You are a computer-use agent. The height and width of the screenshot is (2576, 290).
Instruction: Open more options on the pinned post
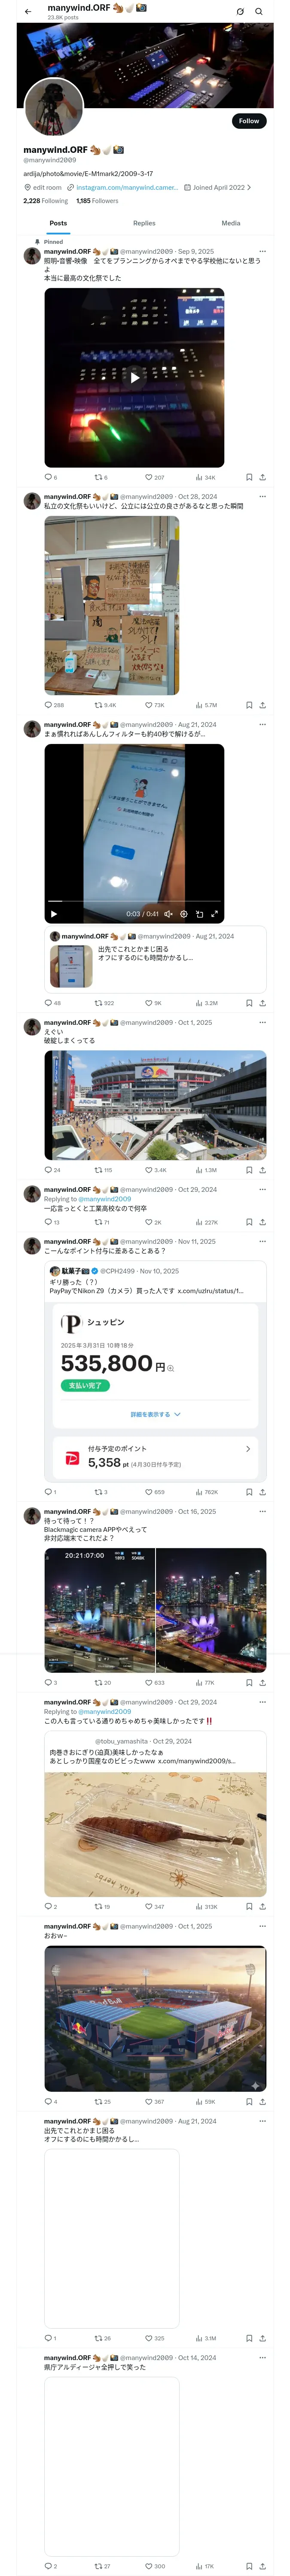(x=262, y=252)
